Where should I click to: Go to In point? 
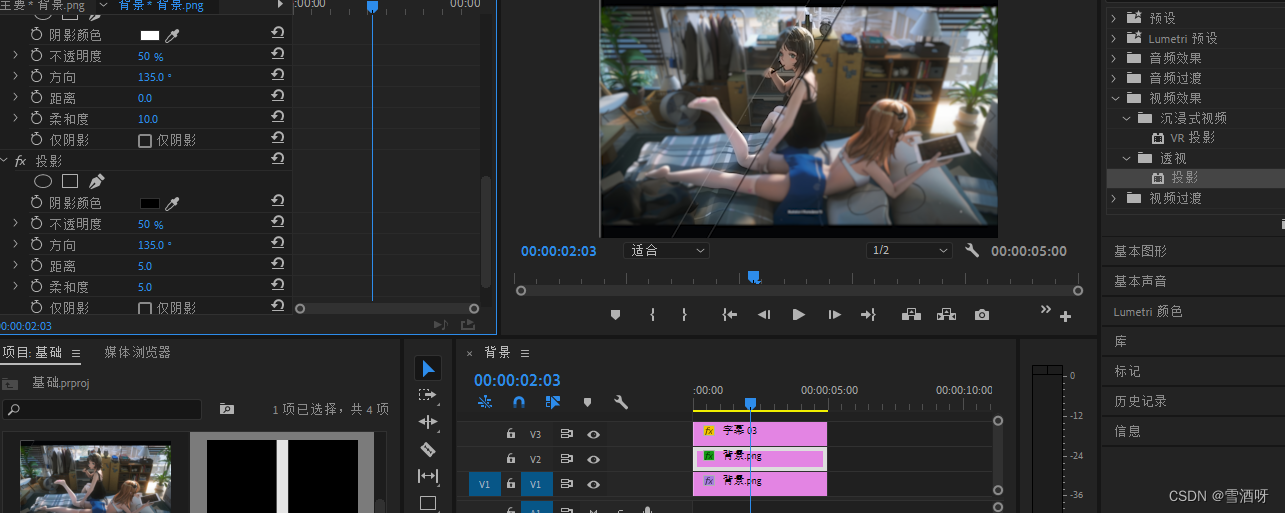click(x=730, y=314)
